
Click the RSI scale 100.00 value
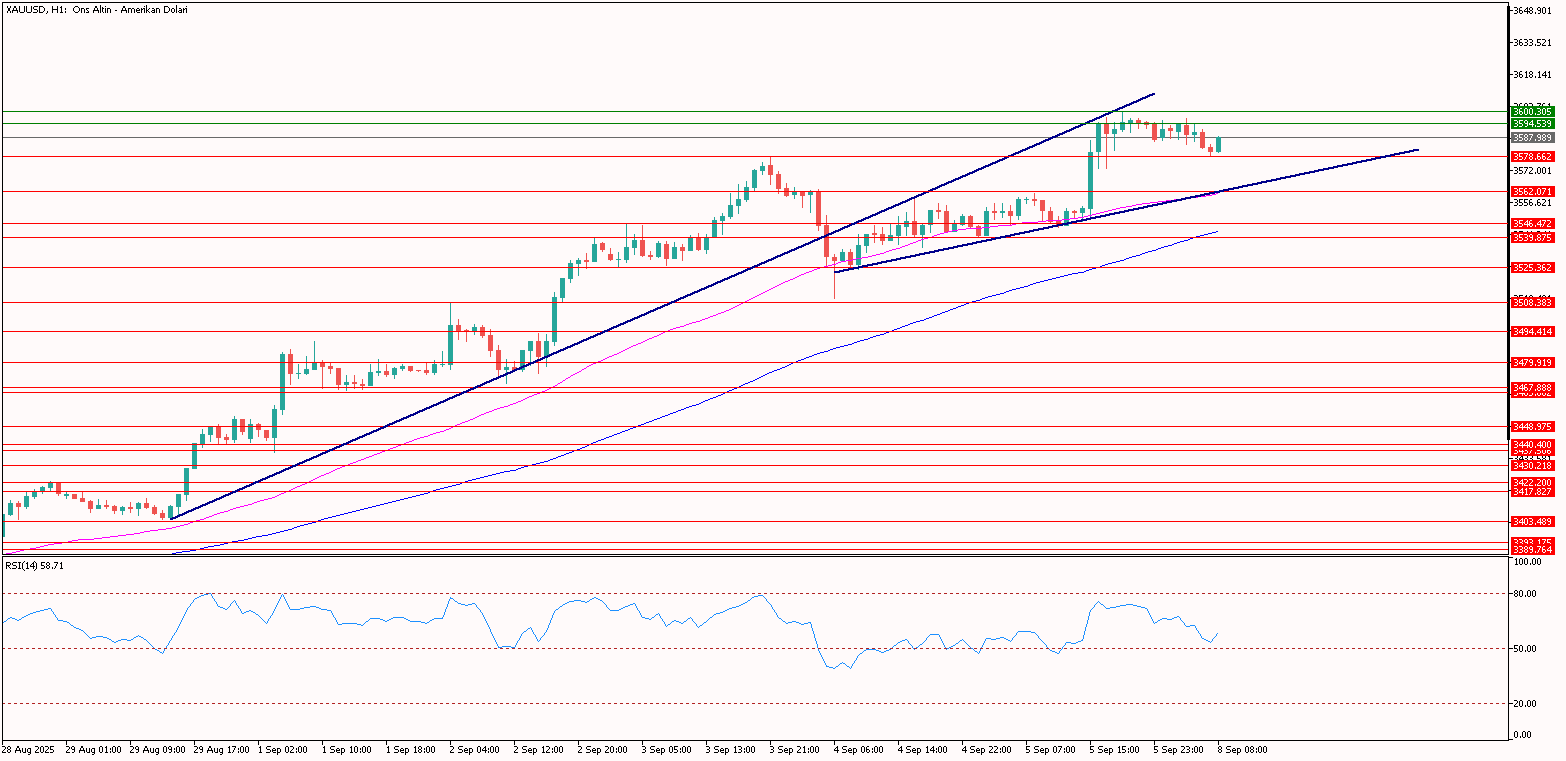1529,562
